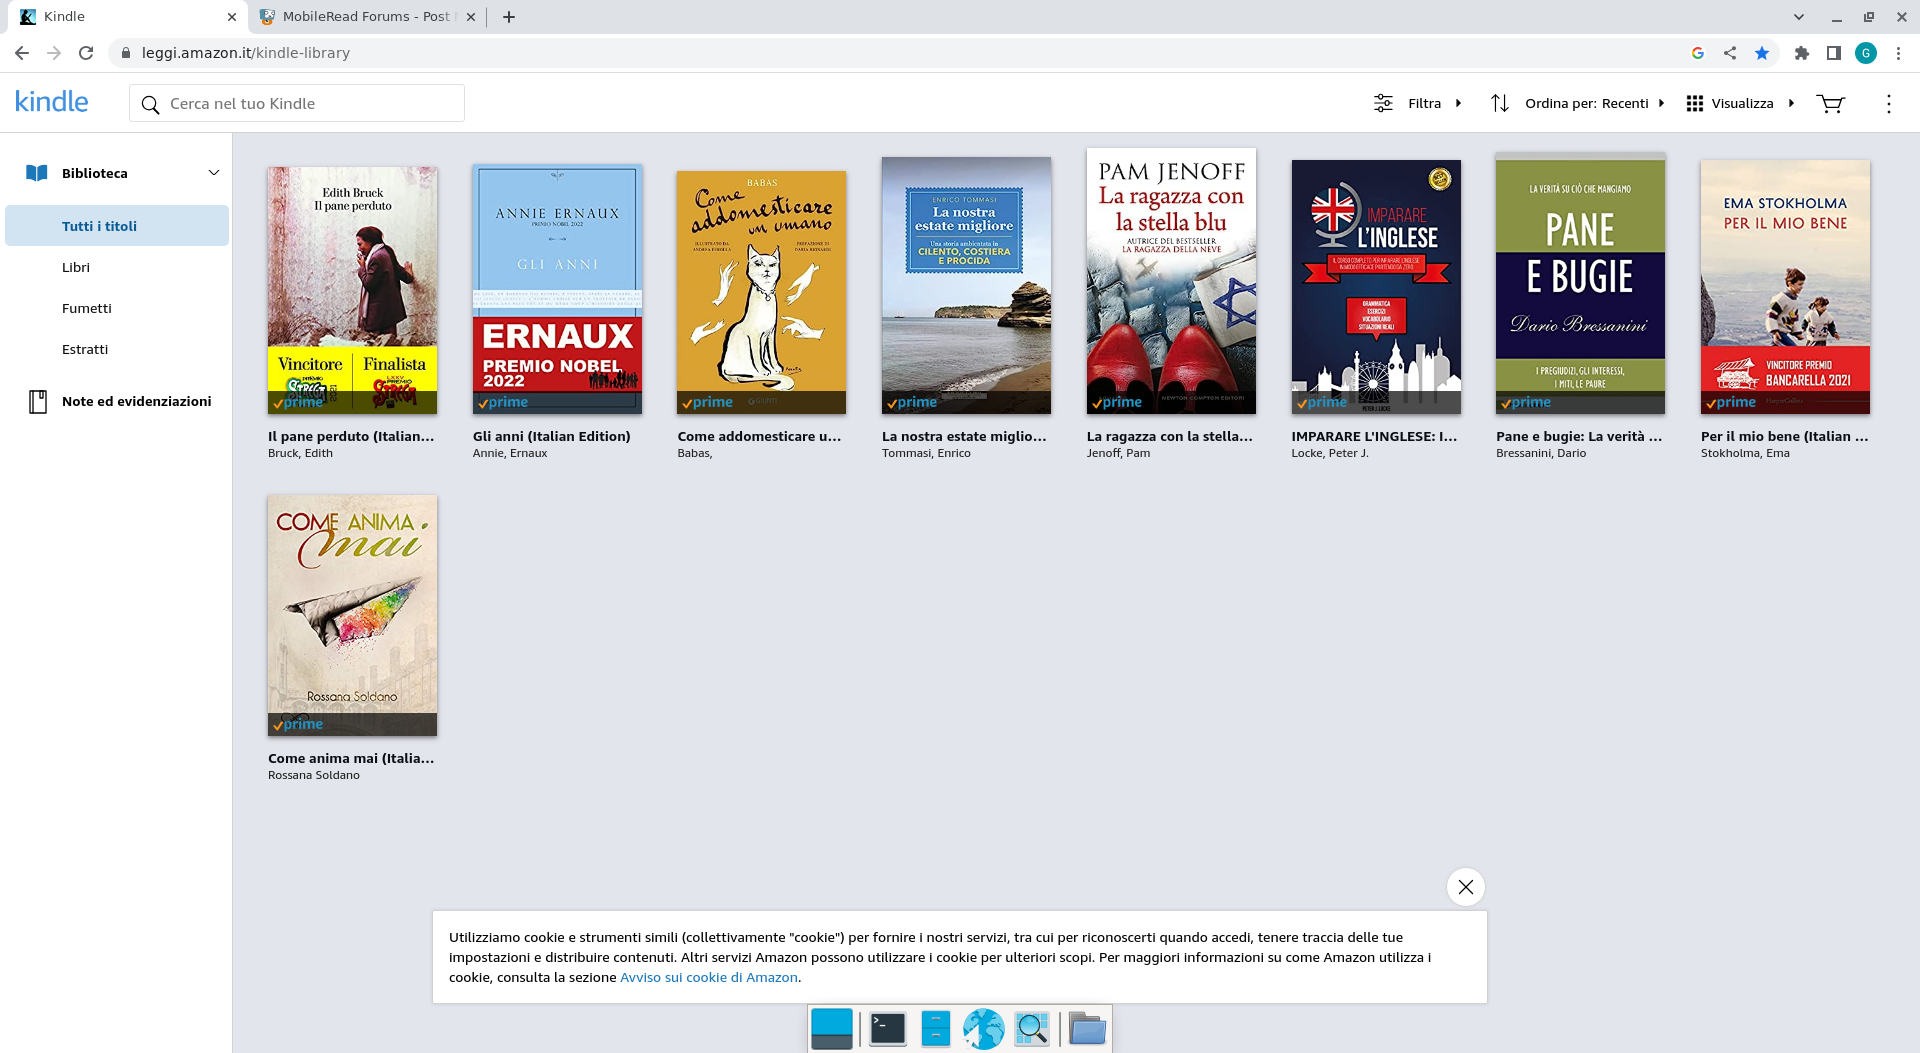Open the Imparare l'inglese book cover
Viewport: 1920px width, 1053px height.
click(1376, 287)
